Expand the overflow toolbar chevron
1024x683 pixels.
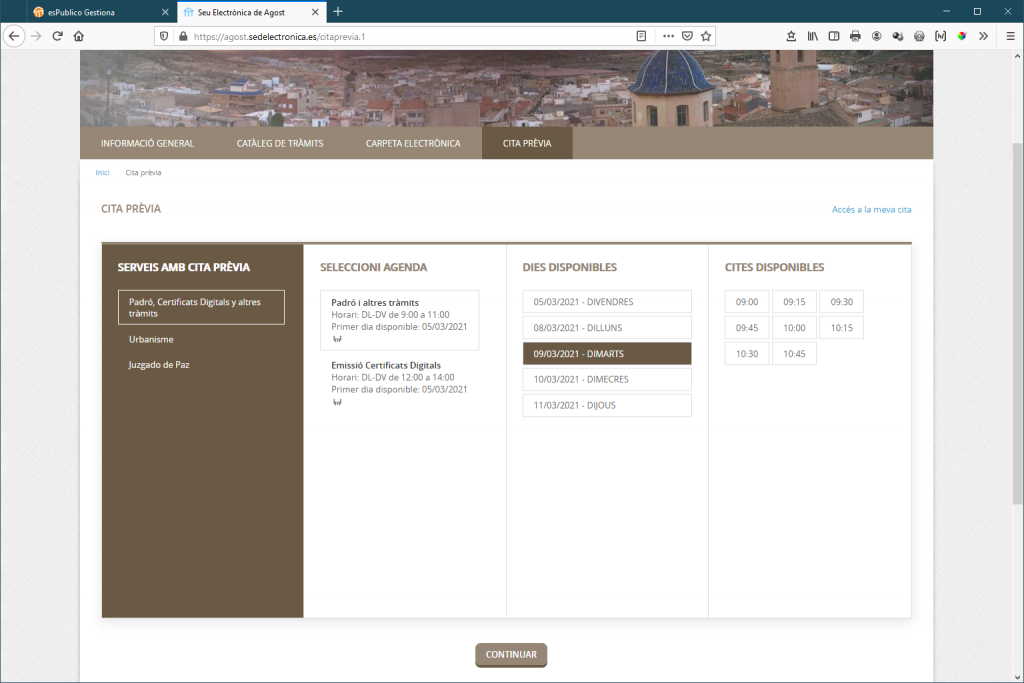click(x=983, y=36)
